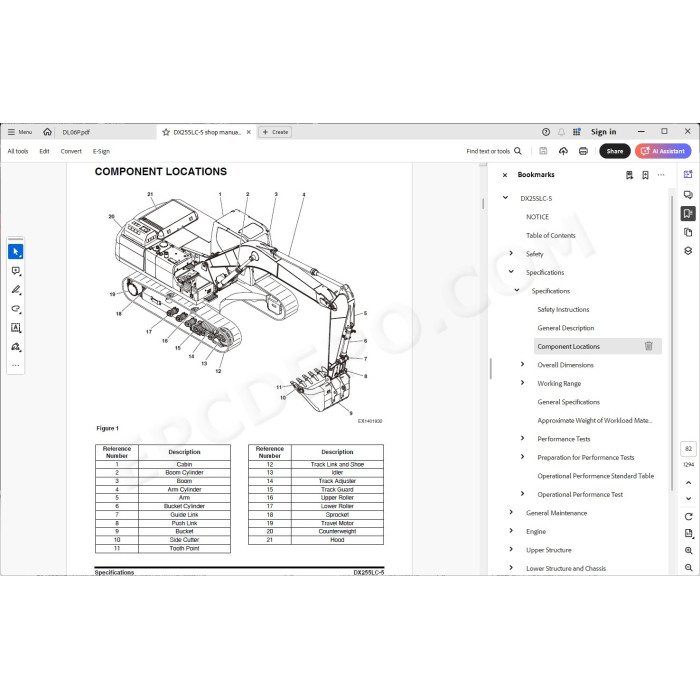Expand the Safety bookmark
Viewport: 700px width, 700px height.
[x=511, y=254]
